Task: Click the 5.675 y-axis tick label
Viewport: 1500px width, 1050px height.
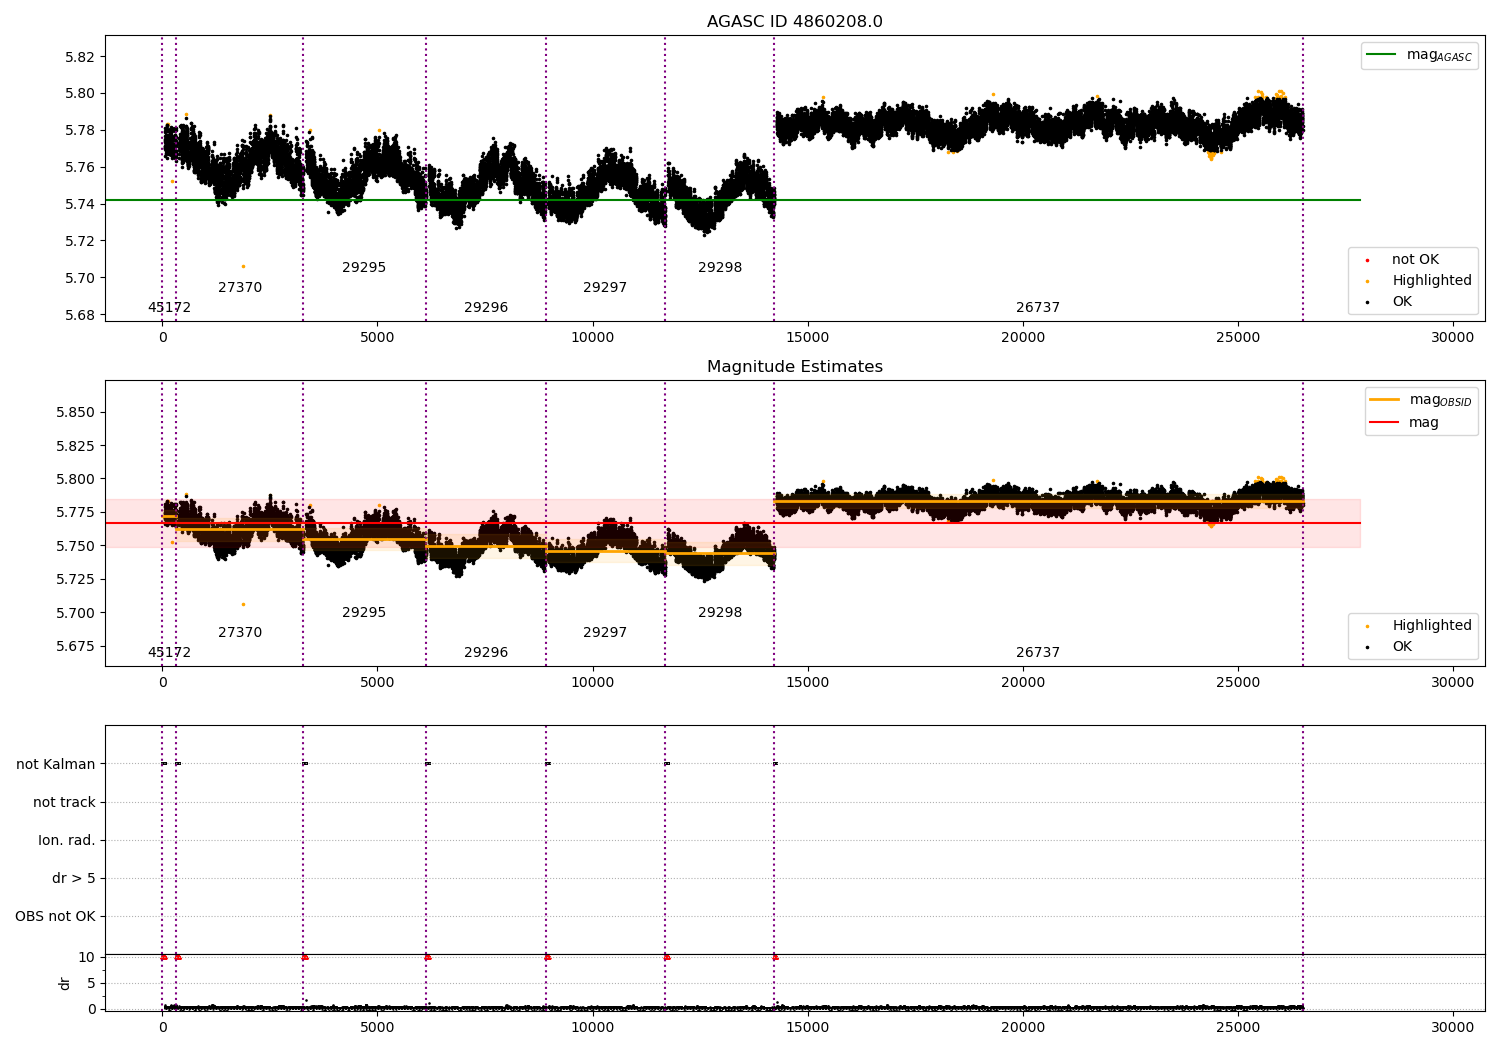Action: (x=74, y=646)
